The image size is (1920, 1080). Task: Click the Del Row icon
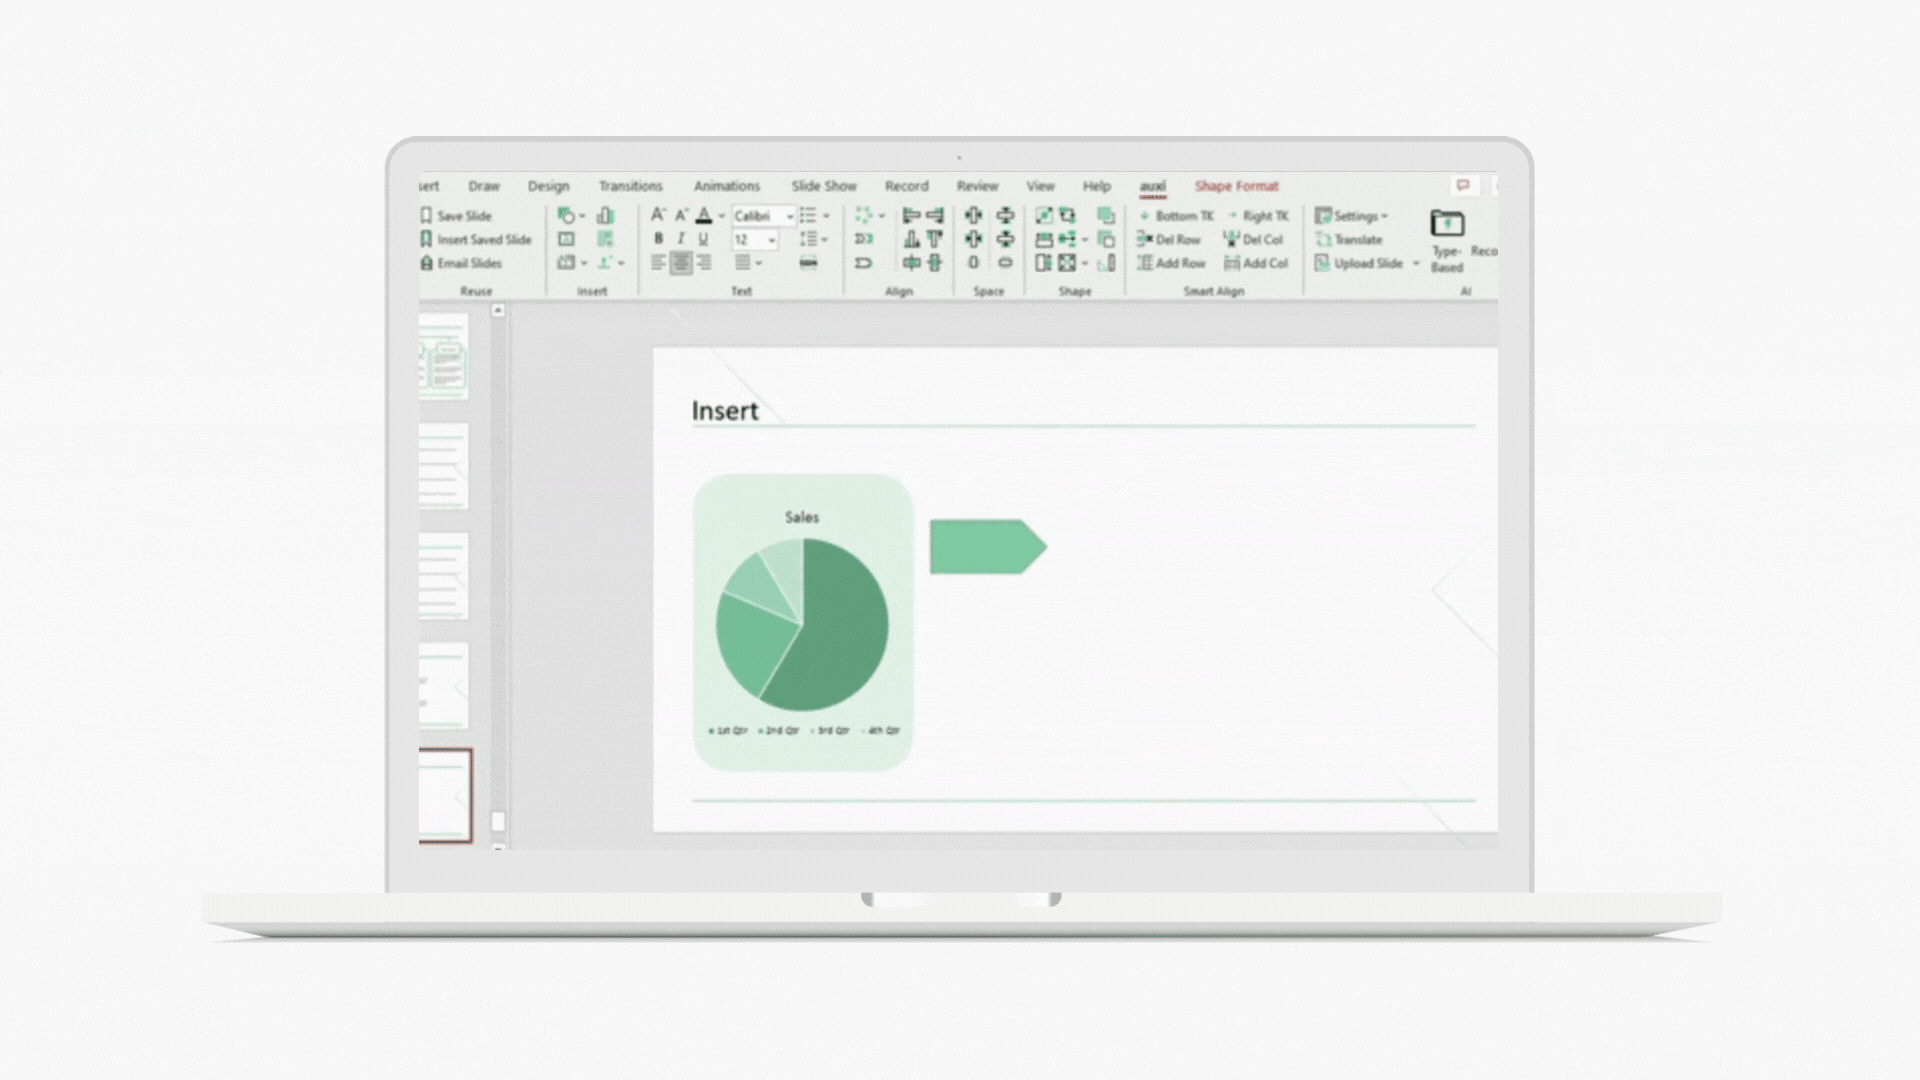tap(1145, 240)
